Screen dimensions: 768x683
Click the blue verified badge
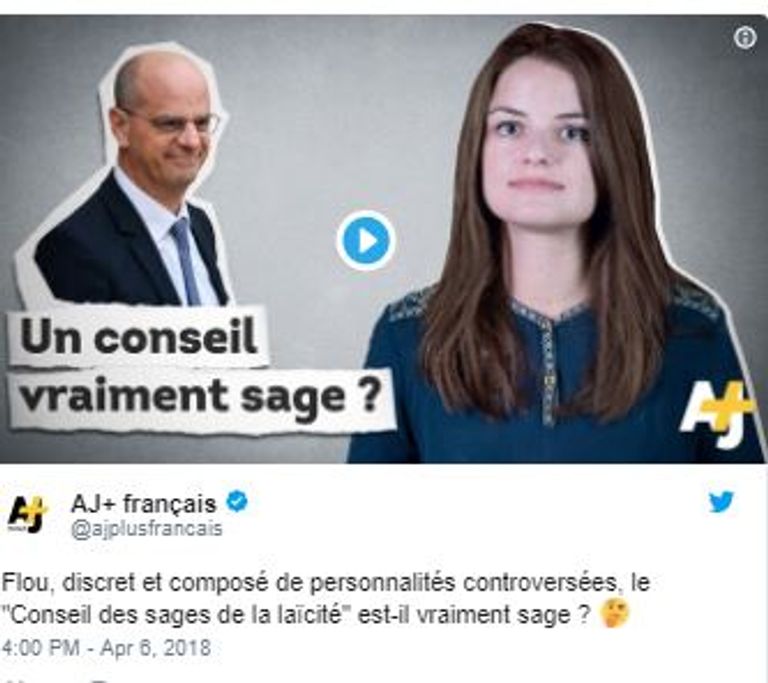(x=237, y=502)
